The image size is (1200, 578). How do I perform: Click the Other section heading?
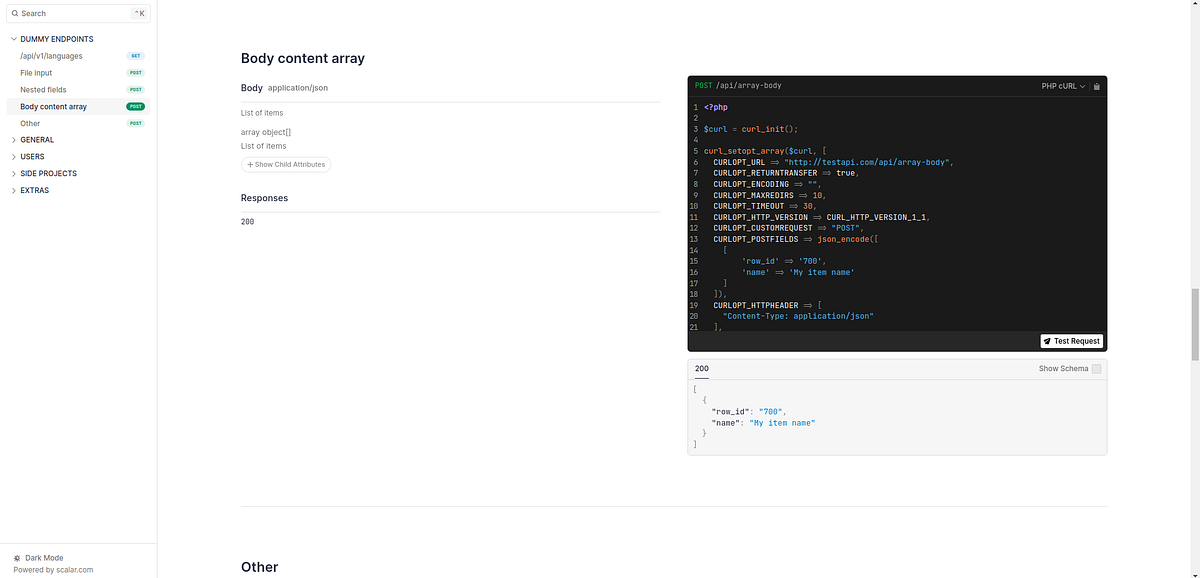pos(260,567)
